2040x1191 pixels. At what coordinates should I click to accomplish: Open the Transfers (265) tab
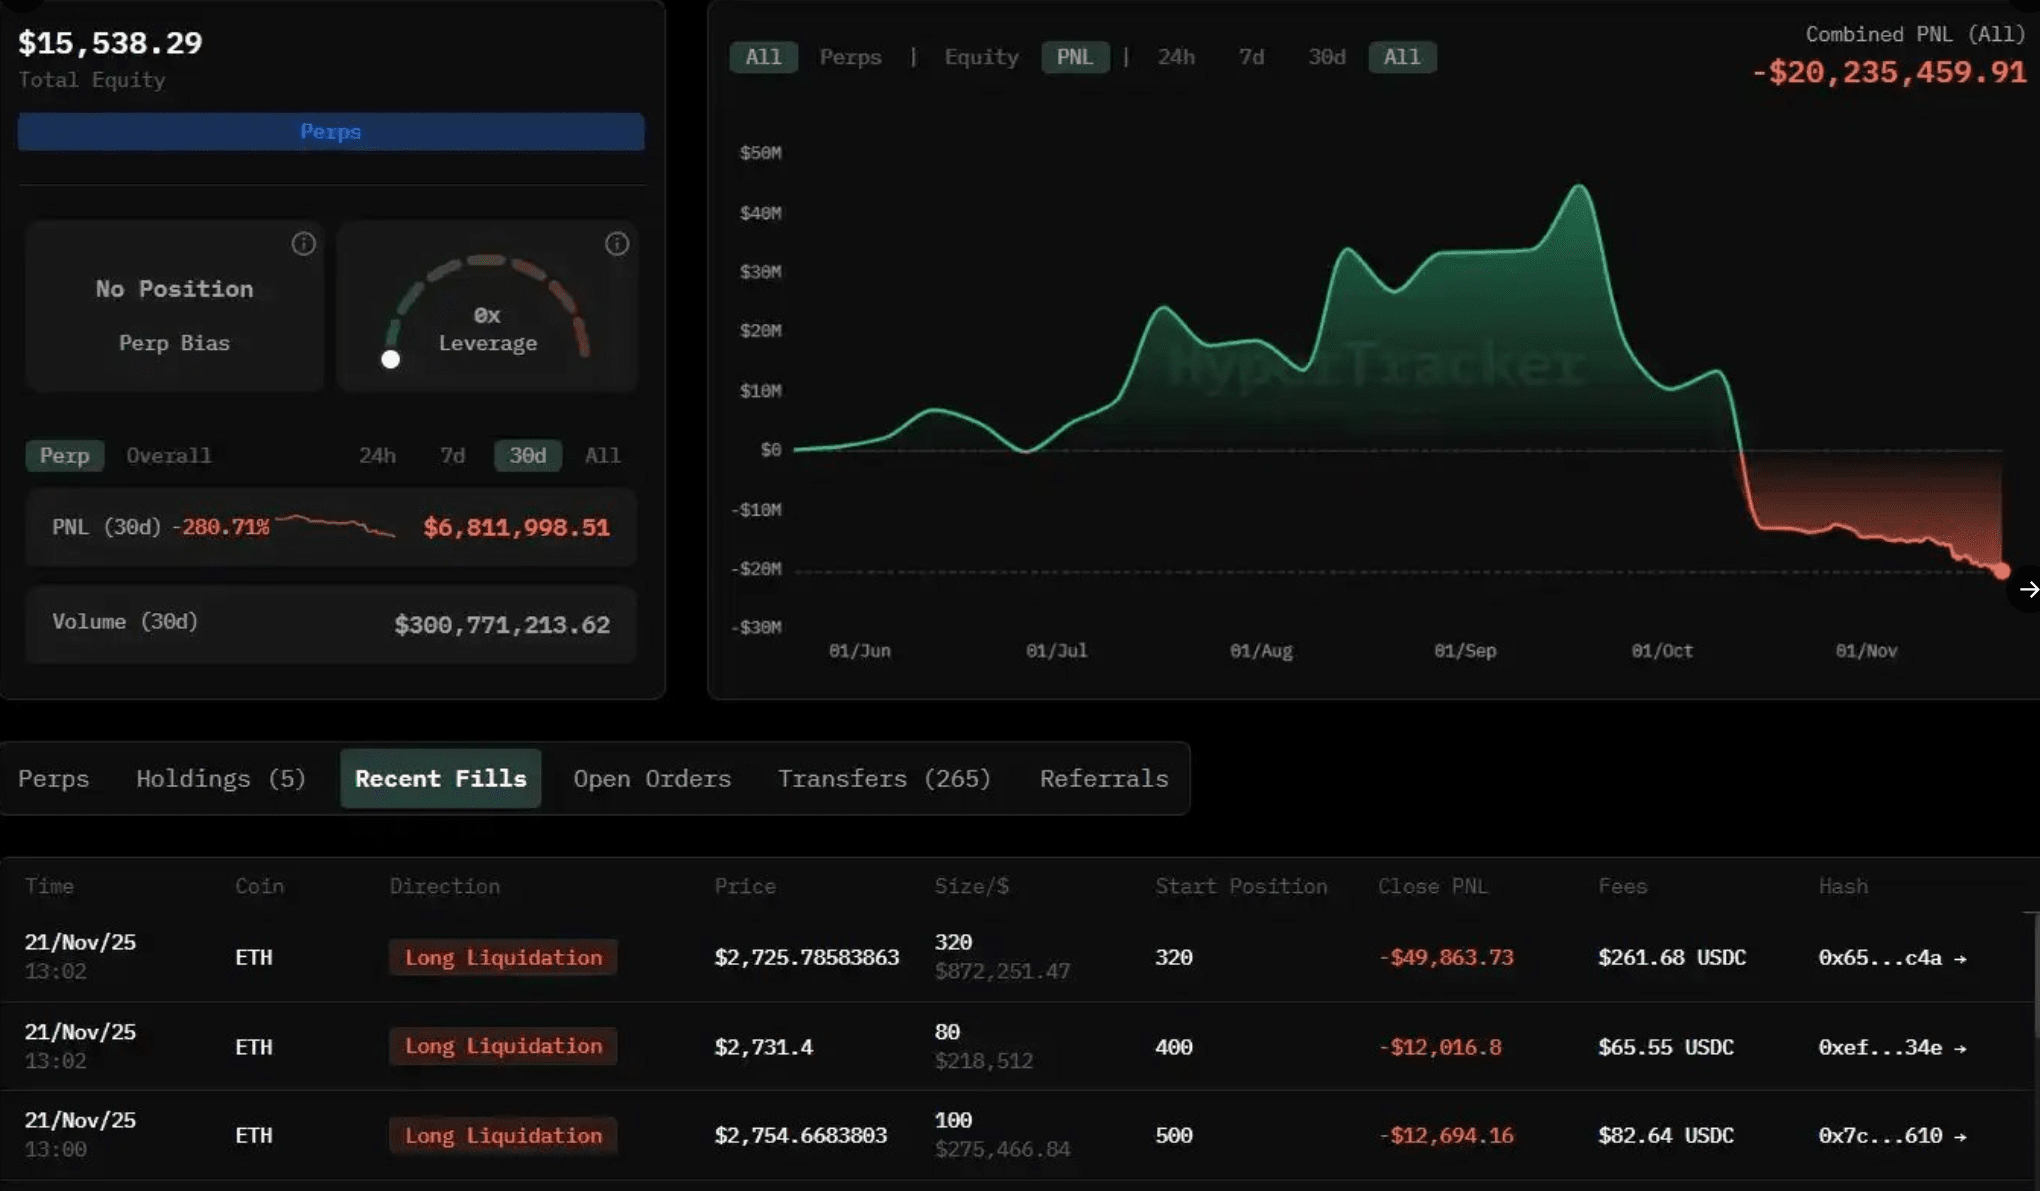click(x=884, y=779)
